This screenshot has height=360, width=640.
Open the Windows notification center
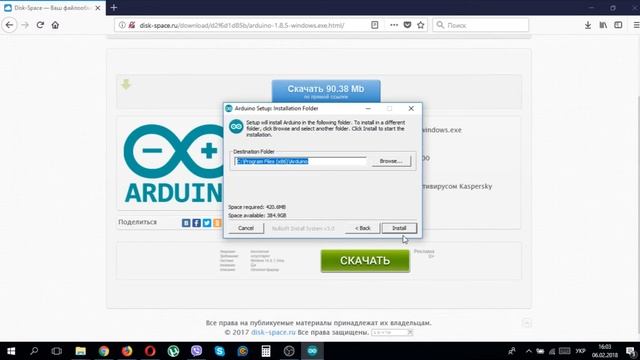point(631,351)
